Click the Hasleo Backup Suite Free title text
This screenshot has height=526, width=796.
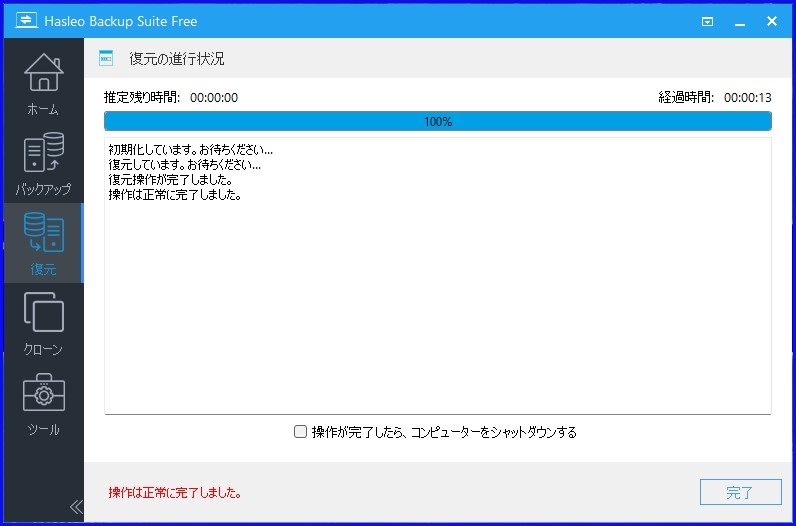[121, 21]
